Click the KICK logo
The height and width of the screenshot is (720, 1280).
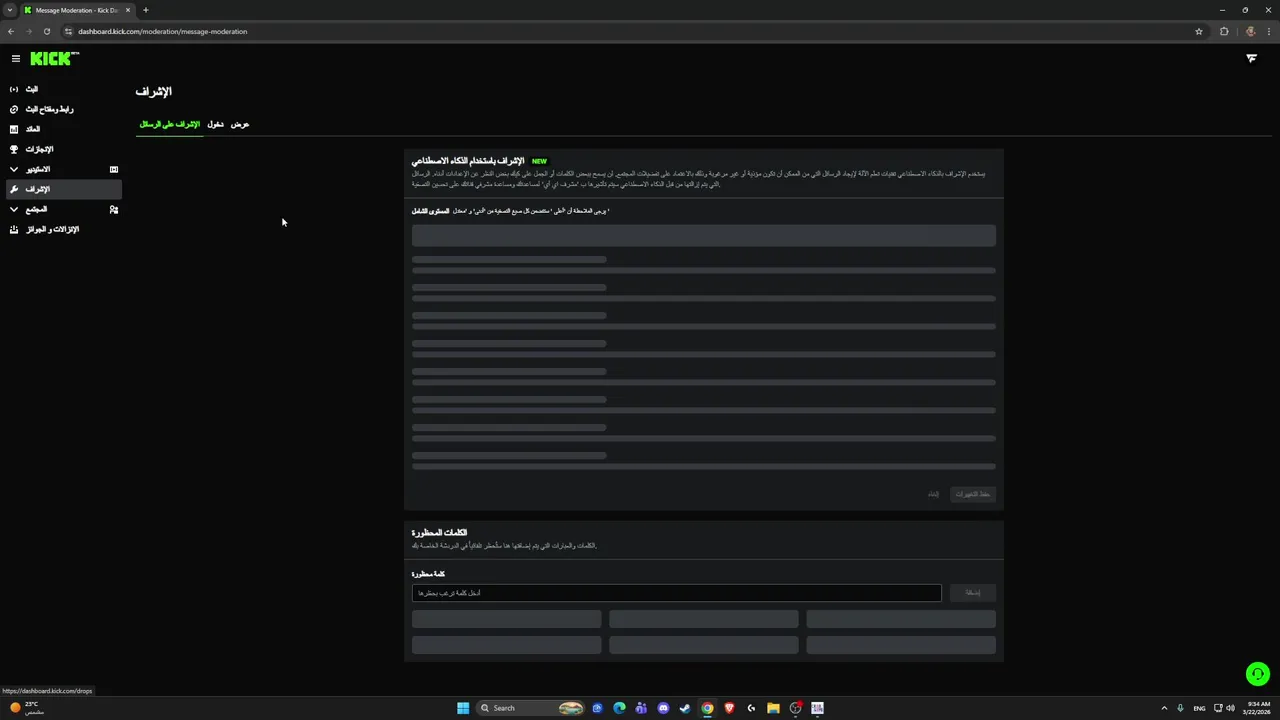click(54, 59)
